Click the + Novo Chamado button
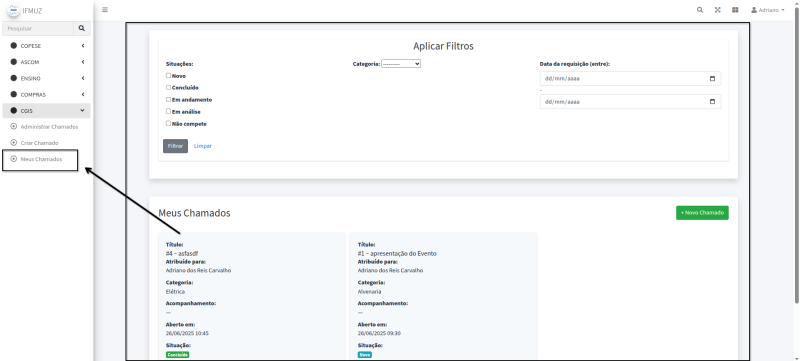The height and width of the screenshot is (361, 800). pyautogui.click(x=702, y=213)
